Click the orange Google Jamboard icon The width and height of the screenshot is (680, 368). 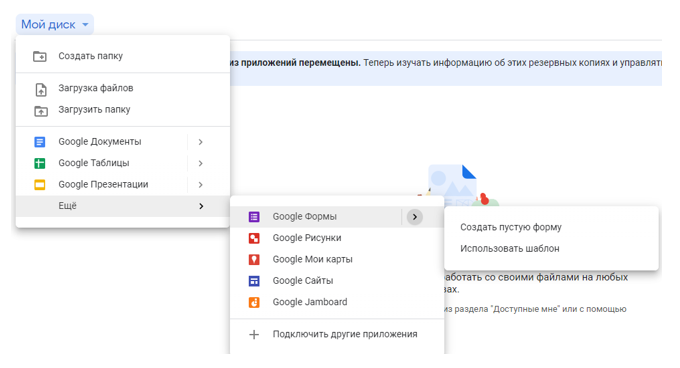click(x=254, y=302)
